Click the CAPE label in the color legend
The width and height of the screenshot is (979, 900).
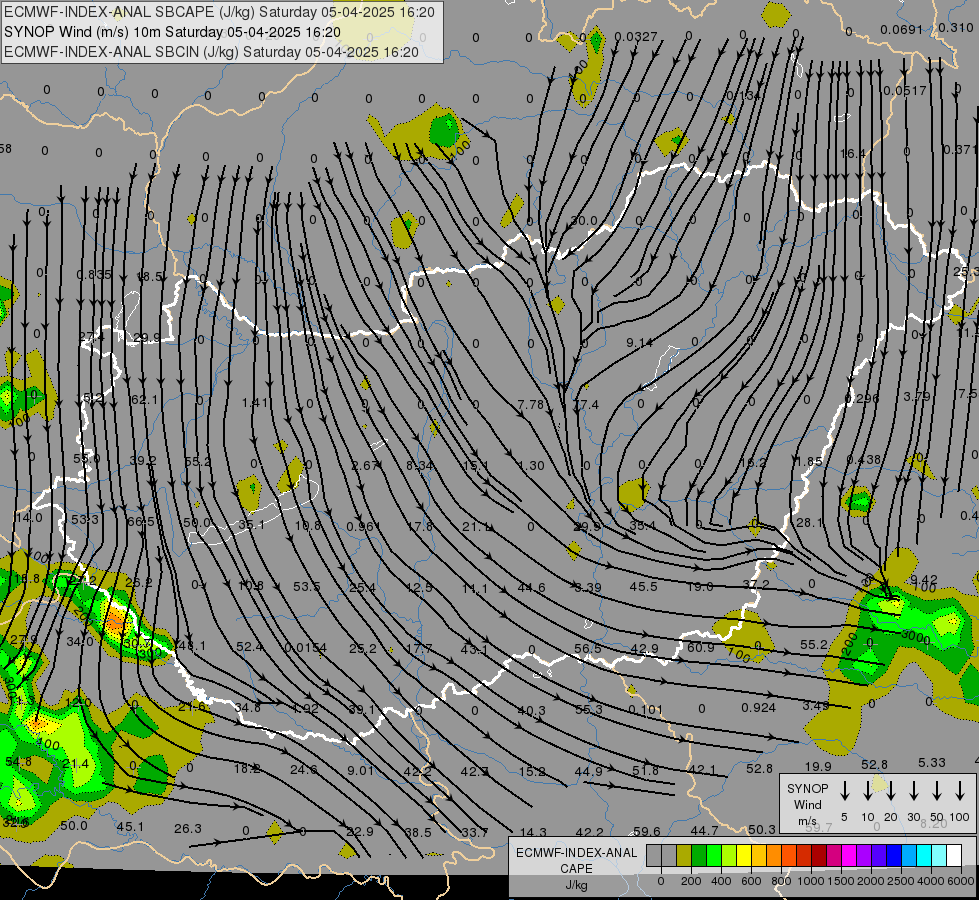[x=576, y=869]
